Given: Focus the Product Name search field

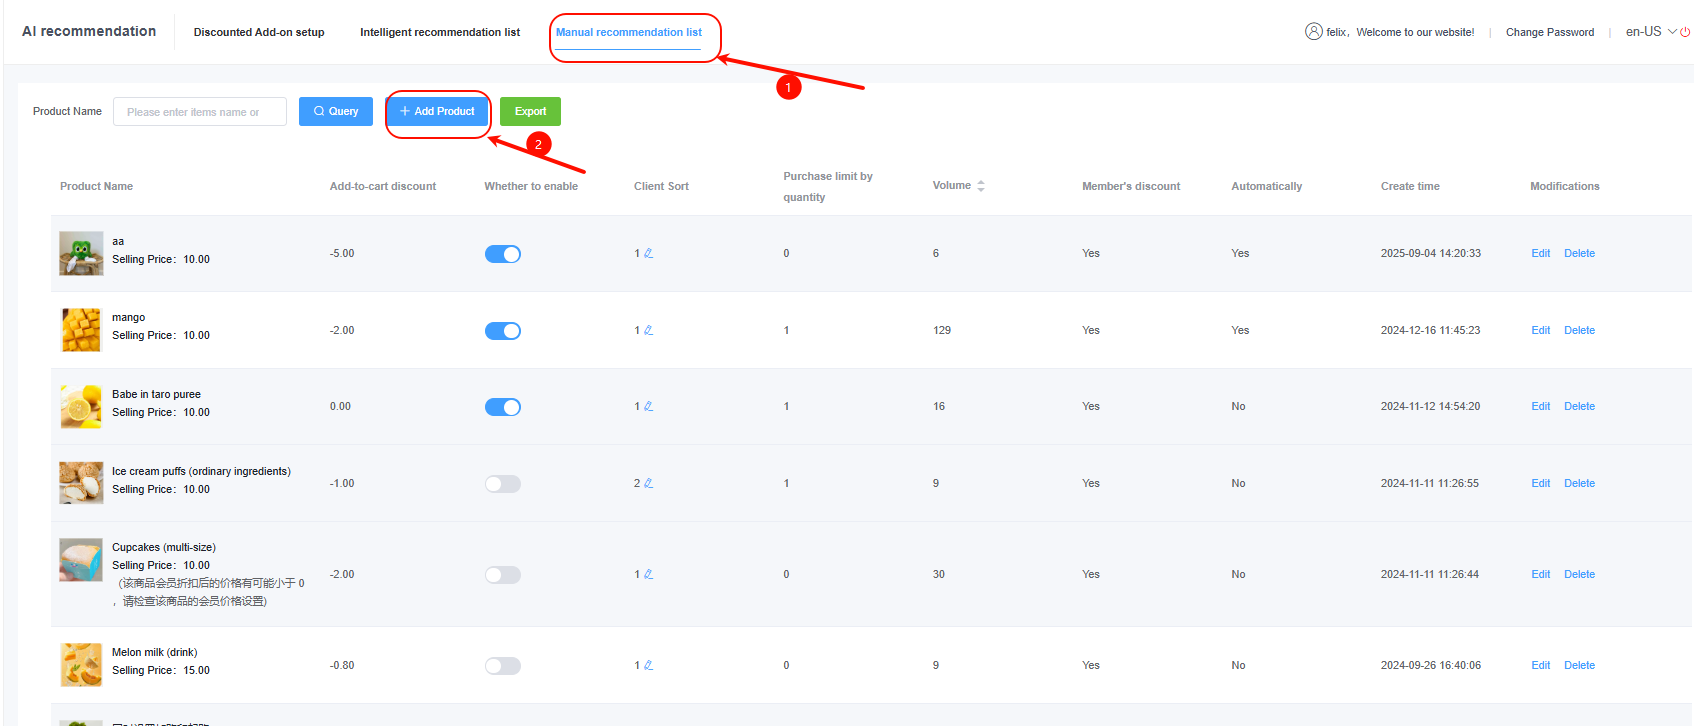Looking at the screenshot, I should coord(200,112).
